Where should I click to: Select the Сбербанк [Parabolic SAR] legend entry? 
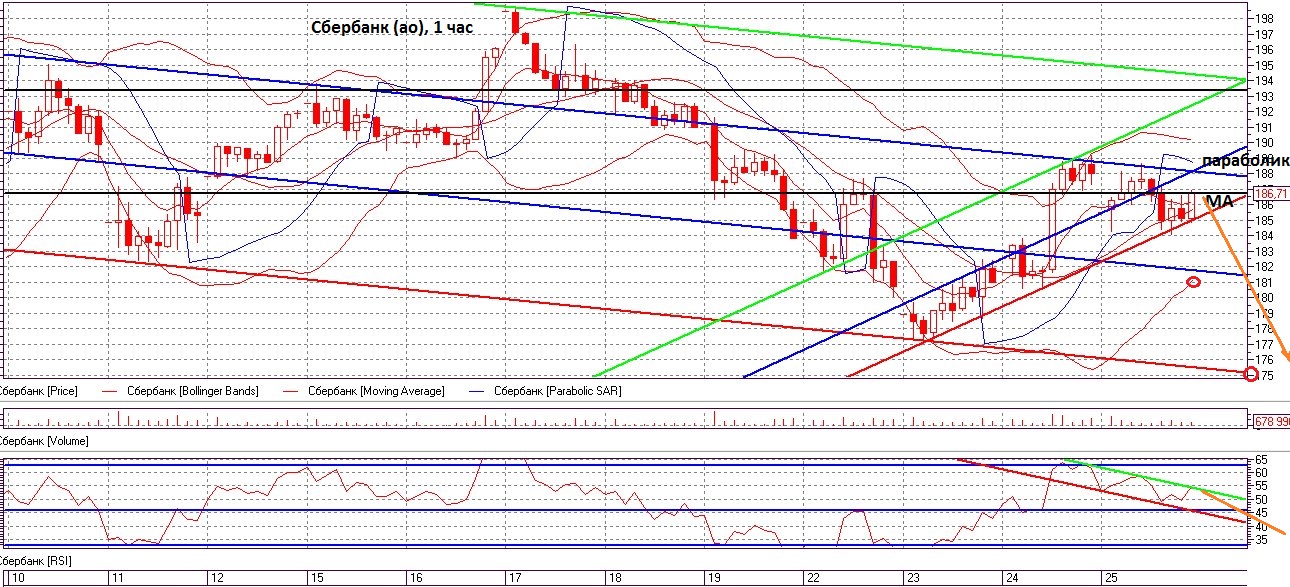coord(557,391)
